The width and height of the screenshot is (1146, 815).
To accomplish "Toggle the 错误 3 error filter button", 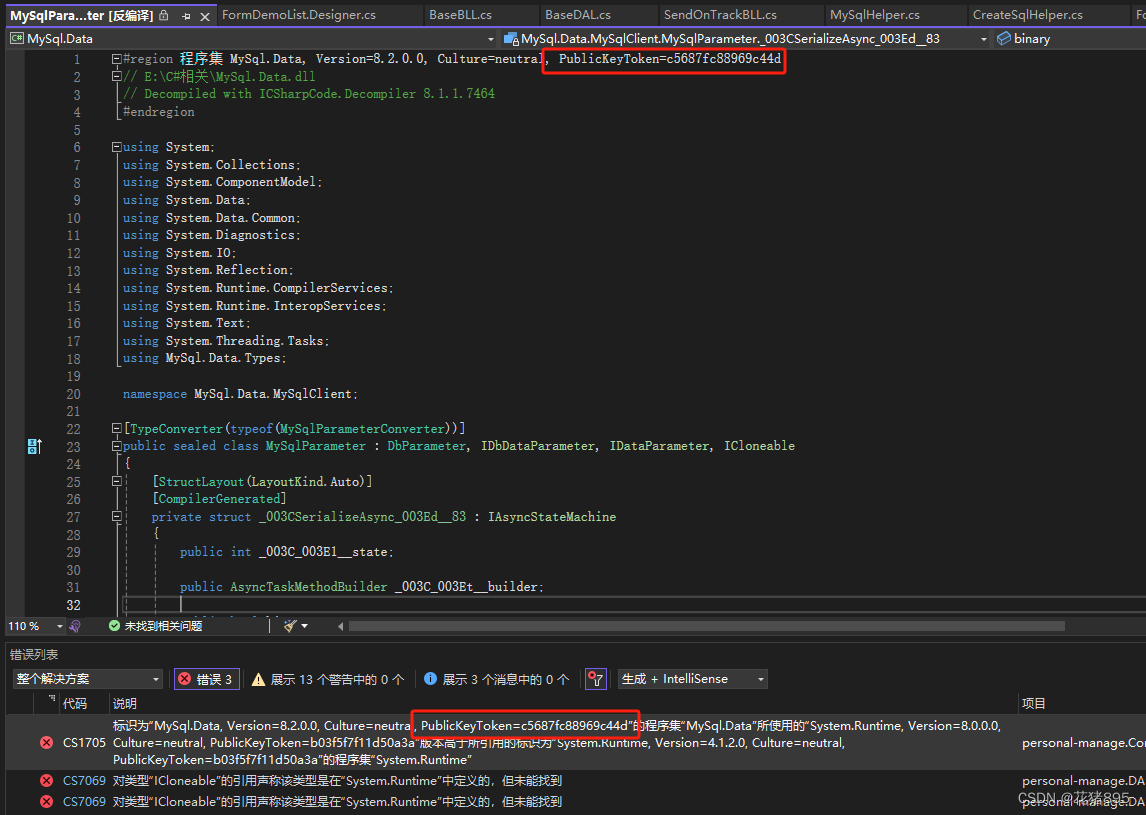I will 206,679.
